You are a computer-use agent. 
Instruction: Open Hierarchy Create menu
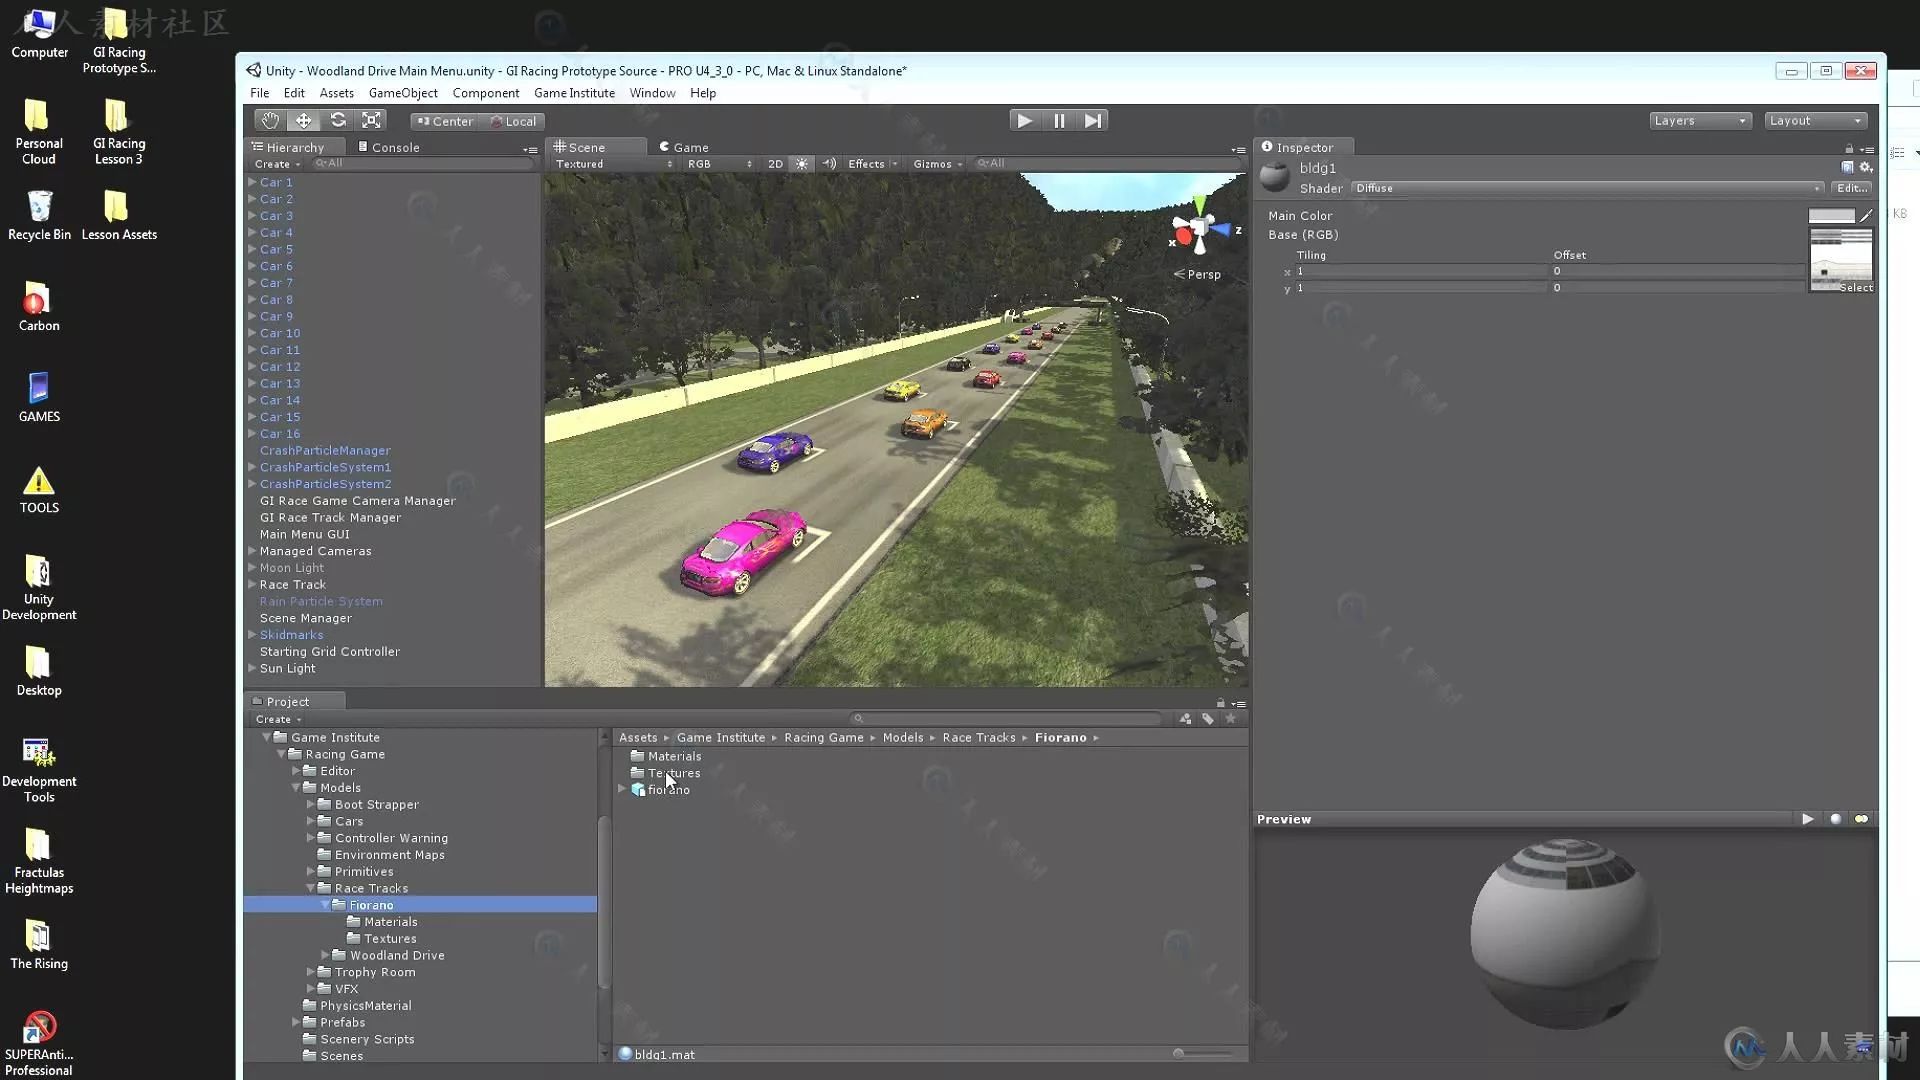277,164
